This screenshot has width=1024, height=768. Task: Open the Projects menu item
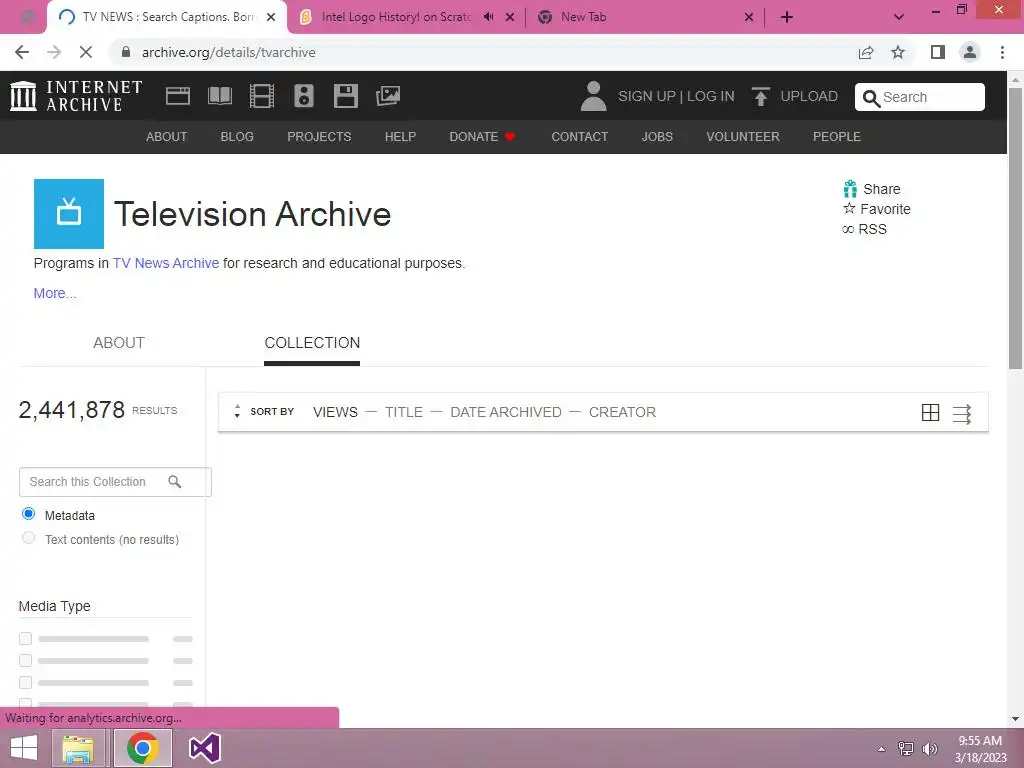[319, 136]
